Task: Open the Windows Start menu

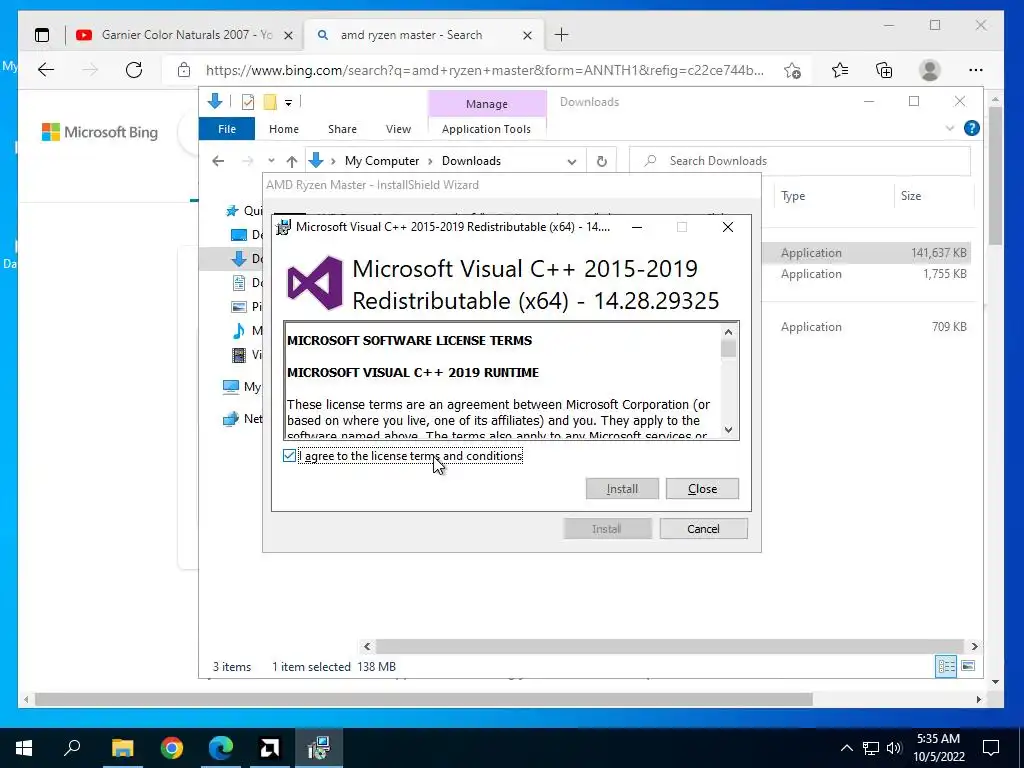Action: [x=24, y=748]
